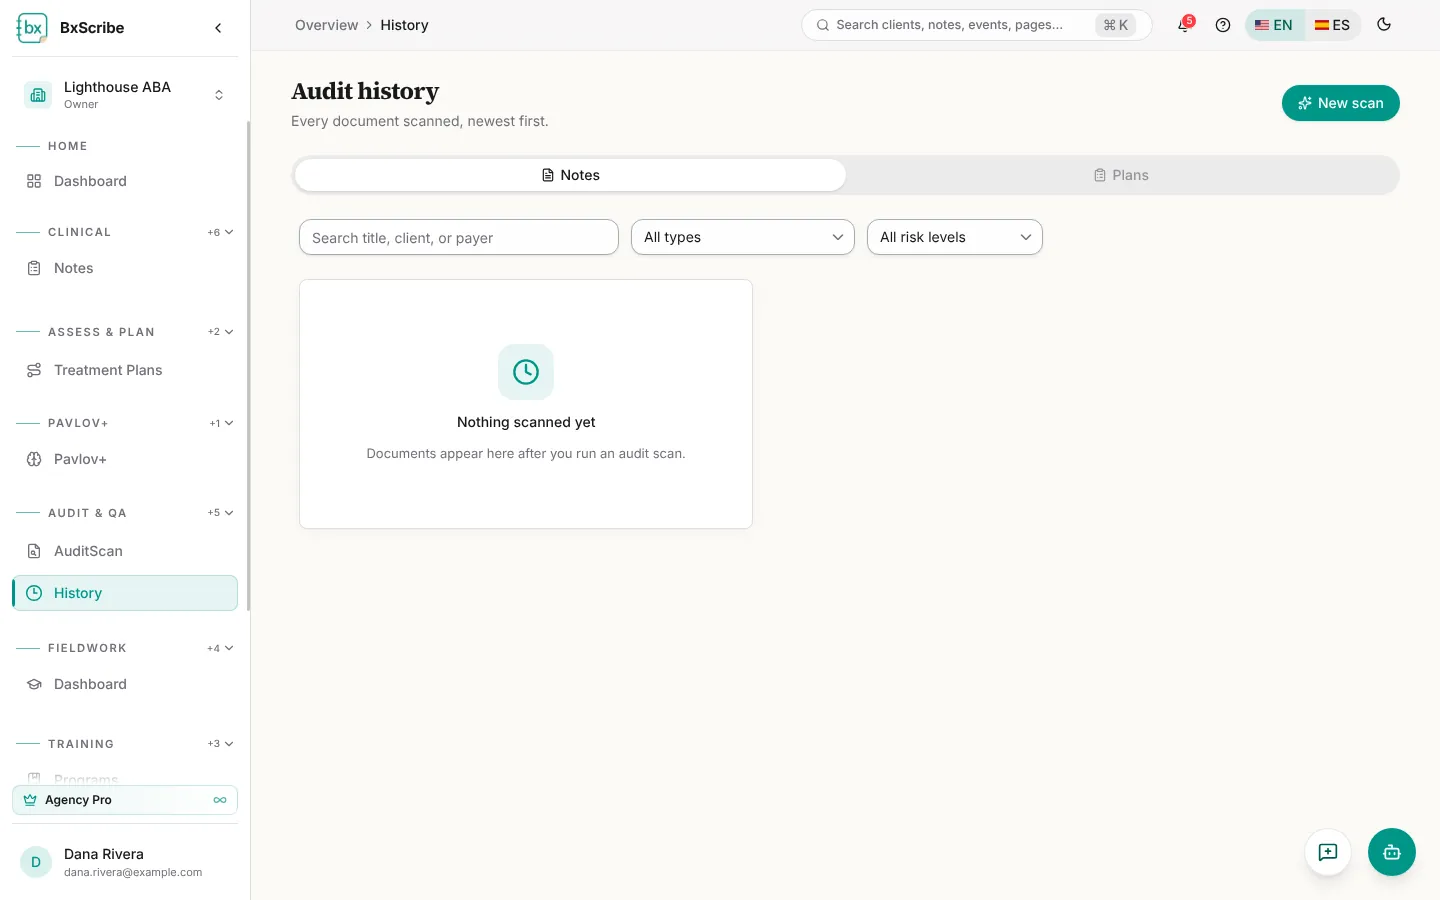Image resolution: width=1440 pixels, height=900 pixels.
Task: Open the Lighthouse ABA workspace switcher
Action: coord(125,95)
